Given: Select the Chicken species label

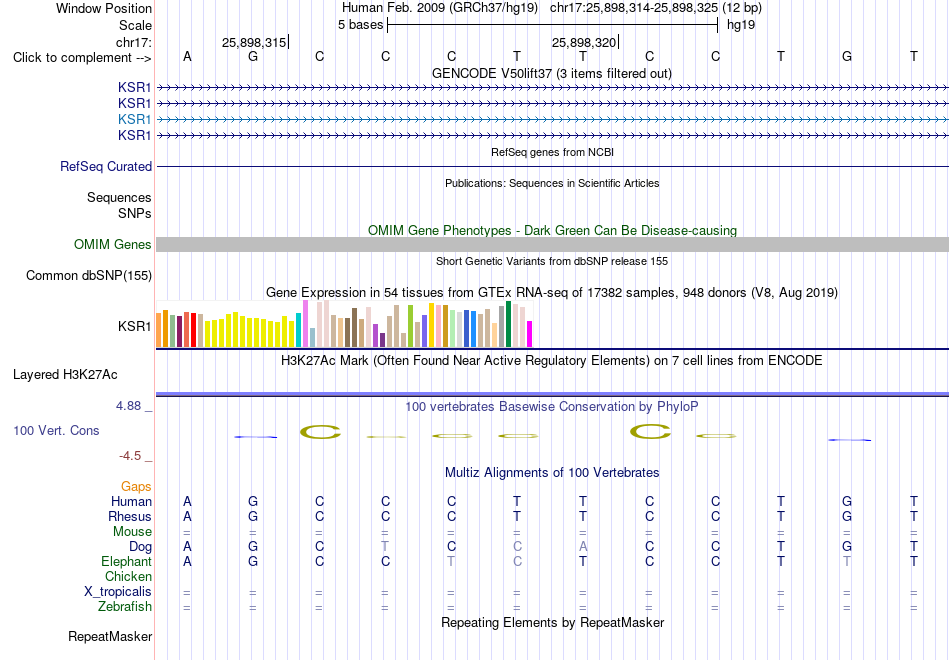Looking at the screenshot, I should pyautogui.click(x=128, y=576).
